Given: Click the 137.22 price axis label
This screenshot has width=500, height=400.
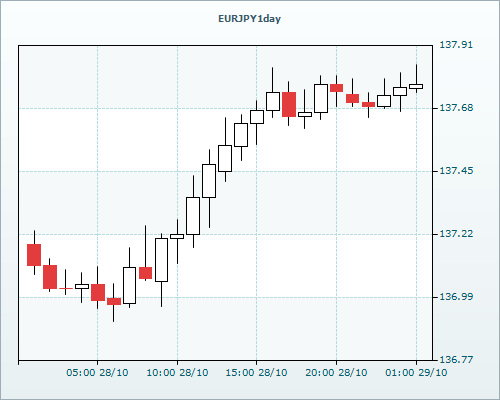Looking at the screenshot, I should click(456, 234).
